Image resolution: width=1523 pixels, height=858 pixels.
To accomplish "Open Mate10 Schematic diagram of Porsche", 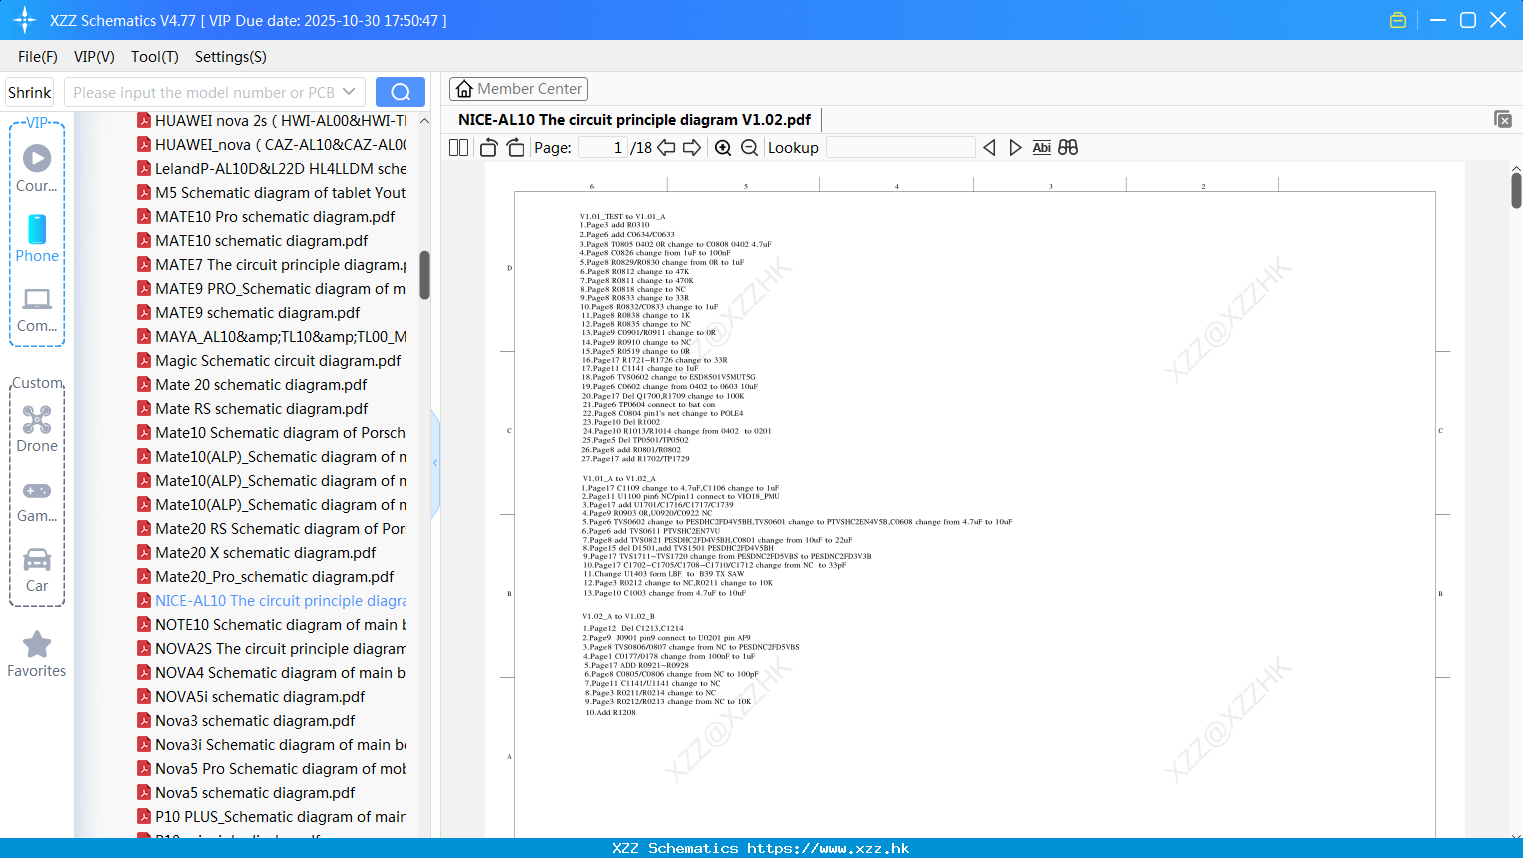I will 280,433.
